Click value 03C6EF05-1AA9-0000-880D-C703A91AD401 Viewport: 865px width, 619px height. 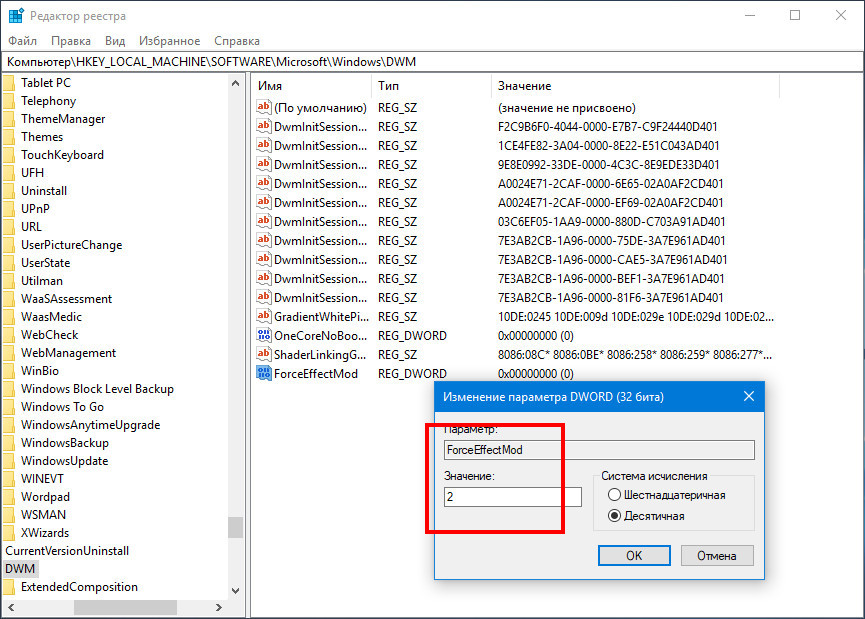click(x=611, y=222)
